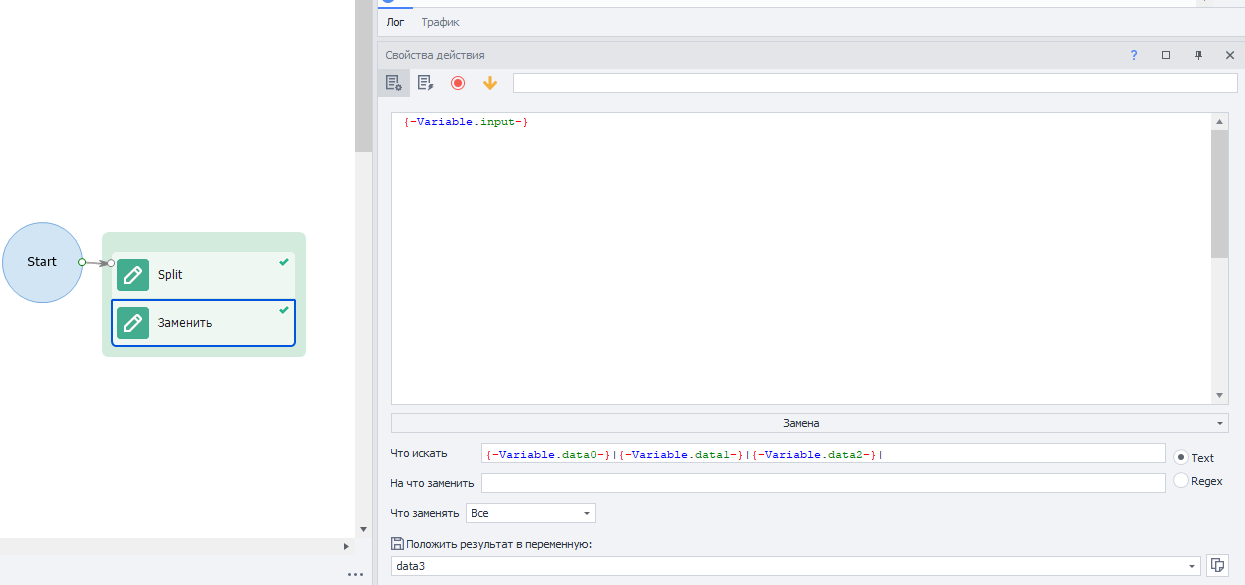Click the text area scrollbar down arrow
The width and height of the screenshot is (1245, 585).
pyautogui.click(x=1219, y=395)
